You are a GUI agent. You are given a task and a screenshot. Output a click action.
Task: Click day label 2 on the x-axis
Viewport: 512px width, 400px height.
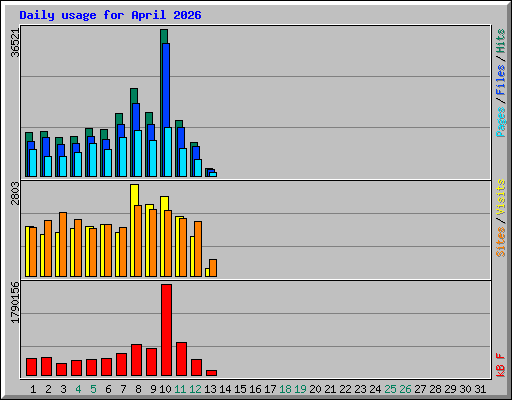(x=48, y=389)
